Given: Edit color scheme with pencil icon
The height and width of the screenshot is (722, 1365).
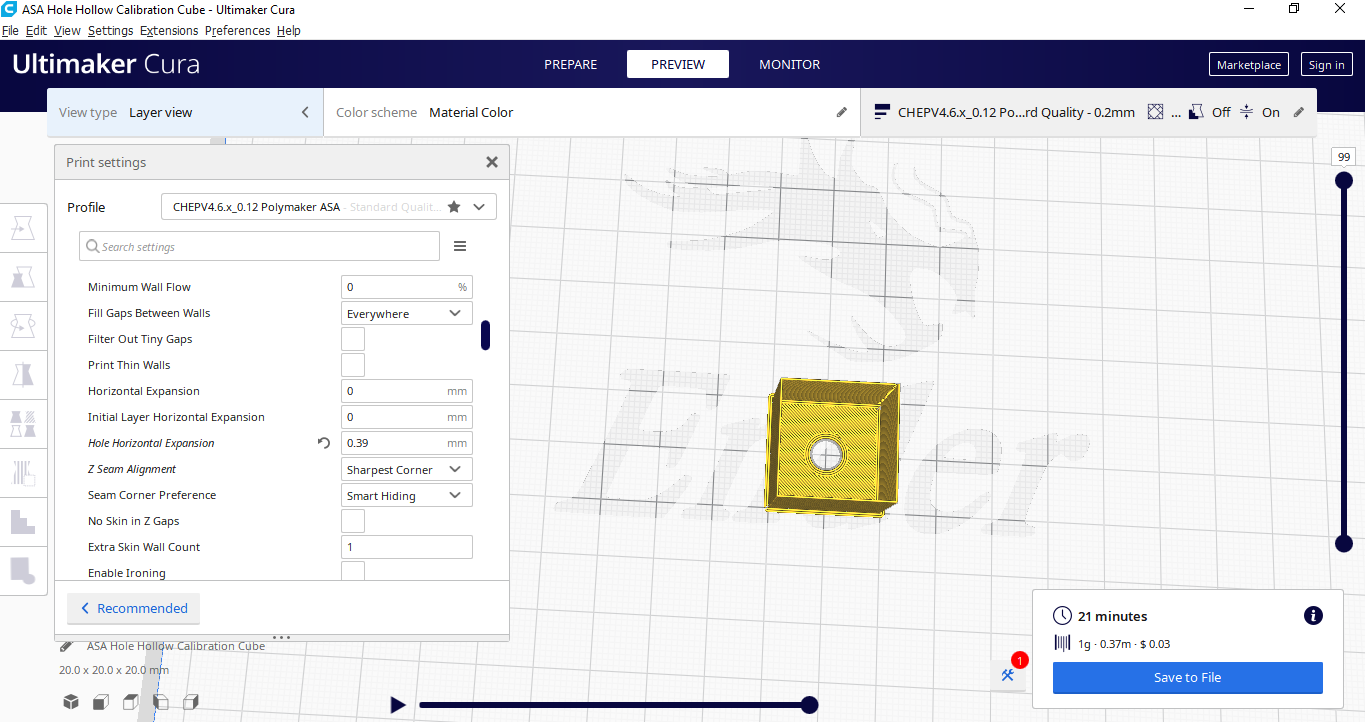Looking at the screenshot, I should coord(842,113).
